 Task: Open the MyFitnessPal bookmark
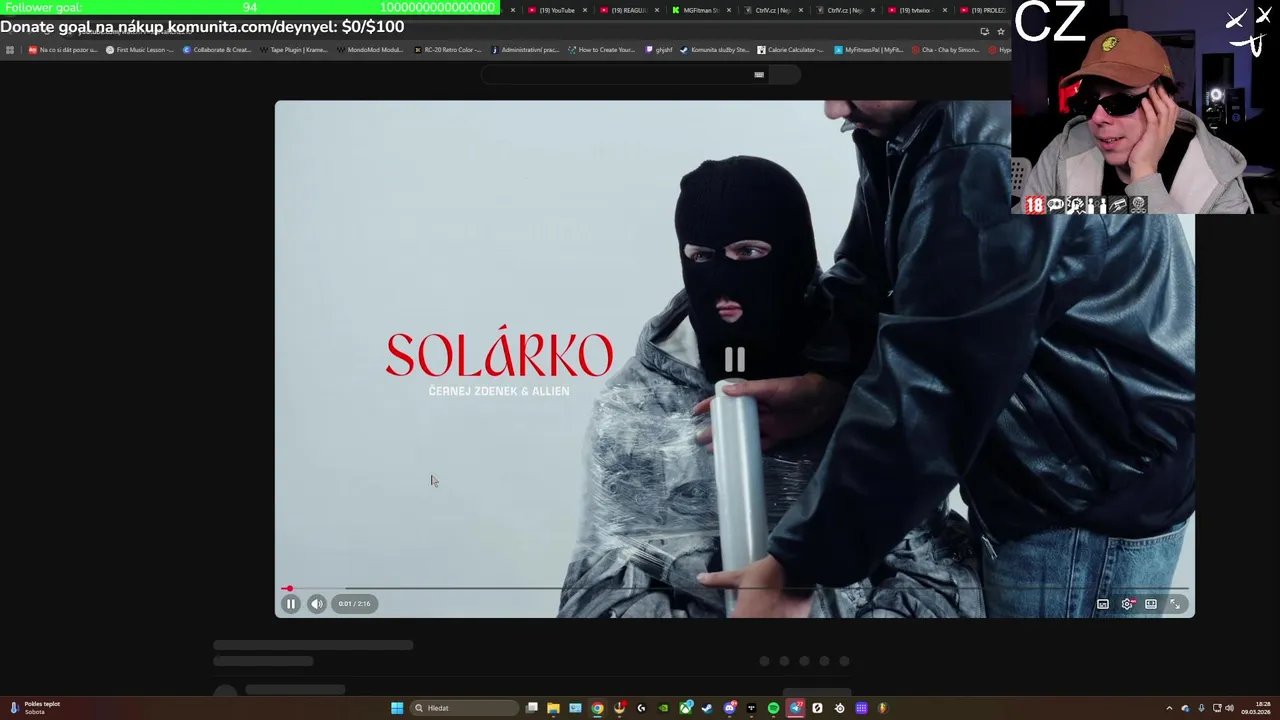pos(868,49)
